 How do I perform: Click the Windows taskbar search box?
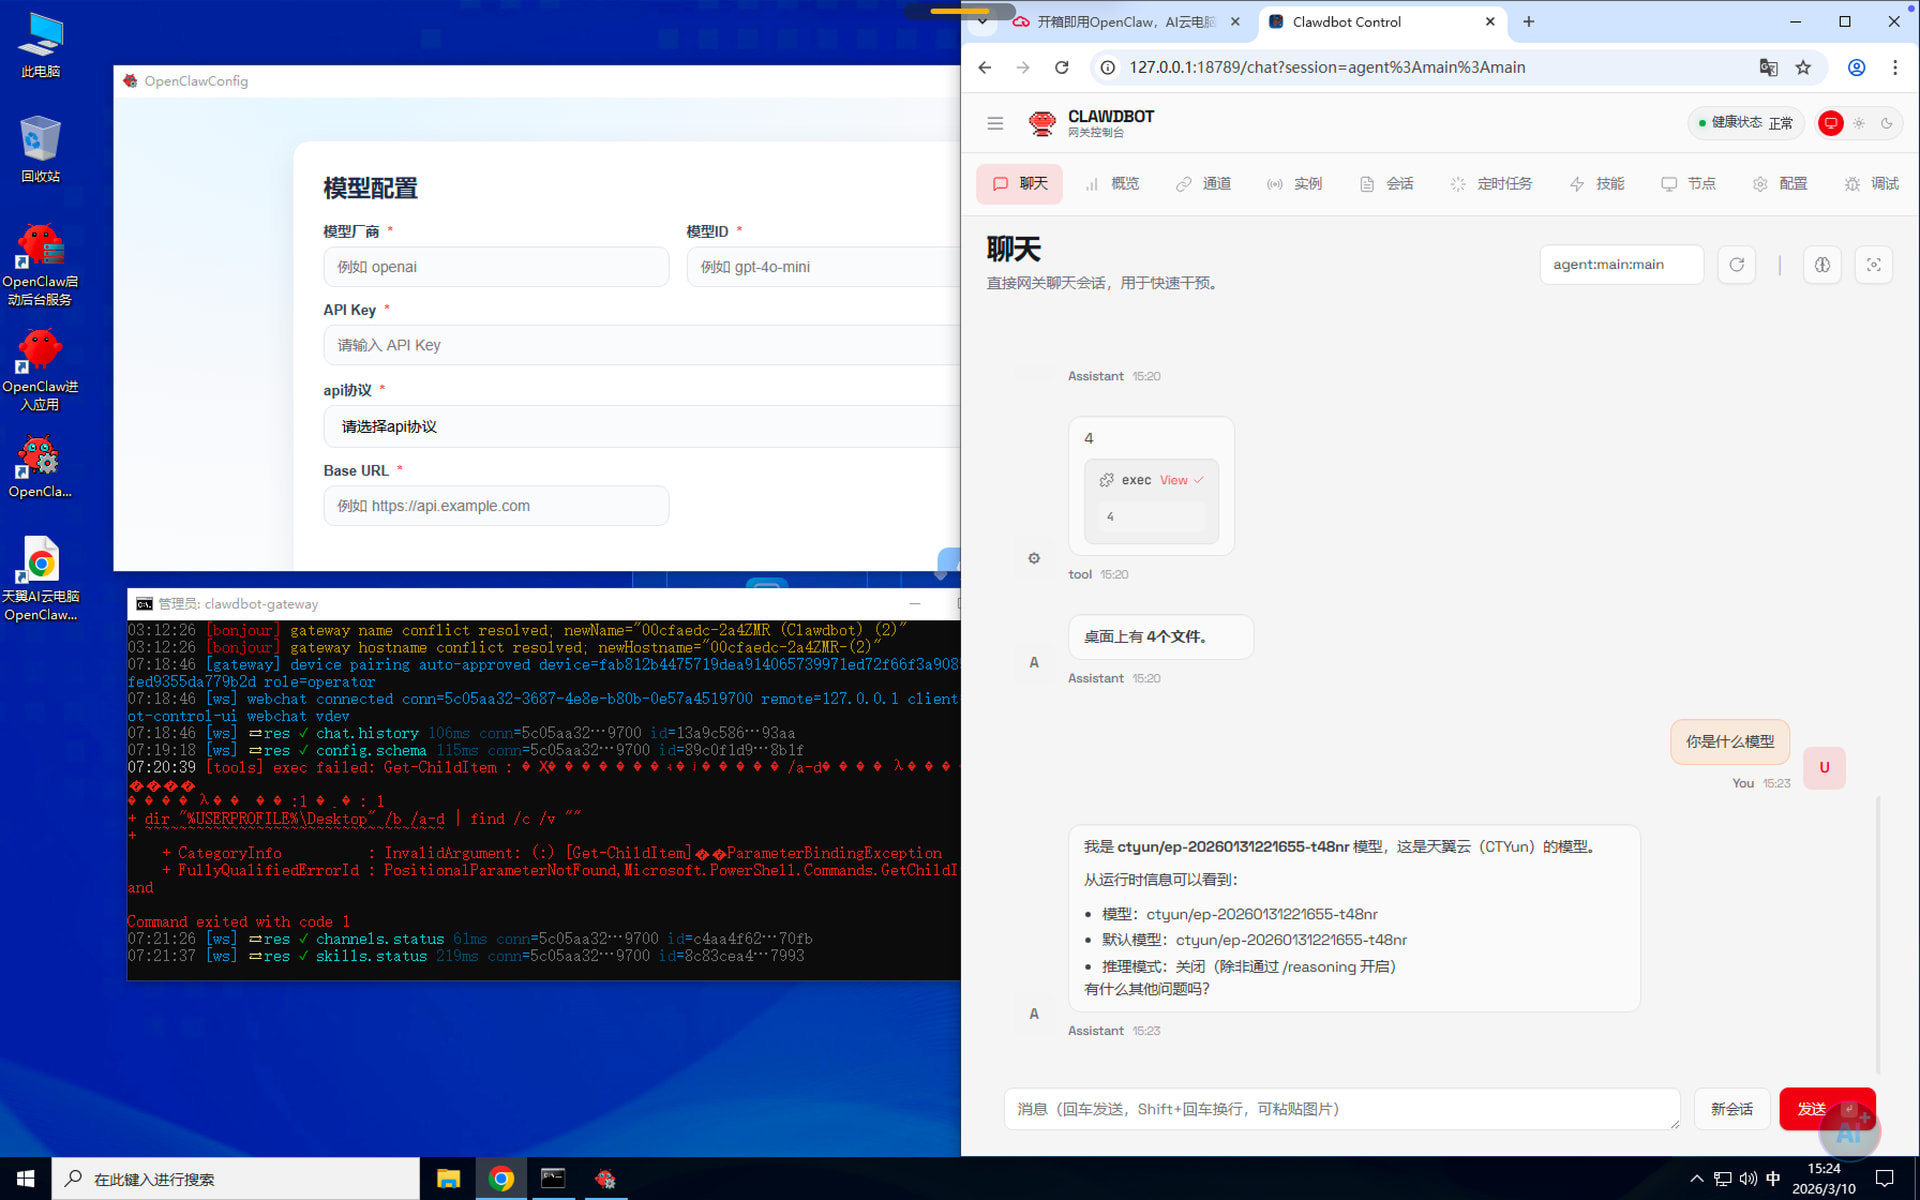click(x=236, y=1179)
